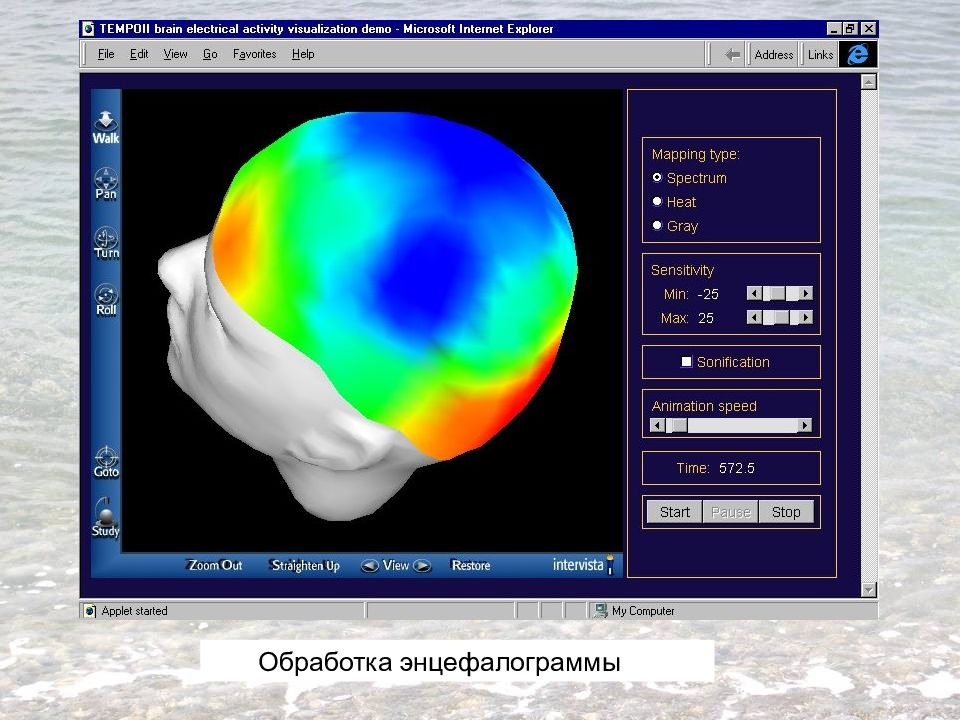Activate the Study tool icon
Image resolution: width=960 pixels, height=720 pixels.
(106, 519)
